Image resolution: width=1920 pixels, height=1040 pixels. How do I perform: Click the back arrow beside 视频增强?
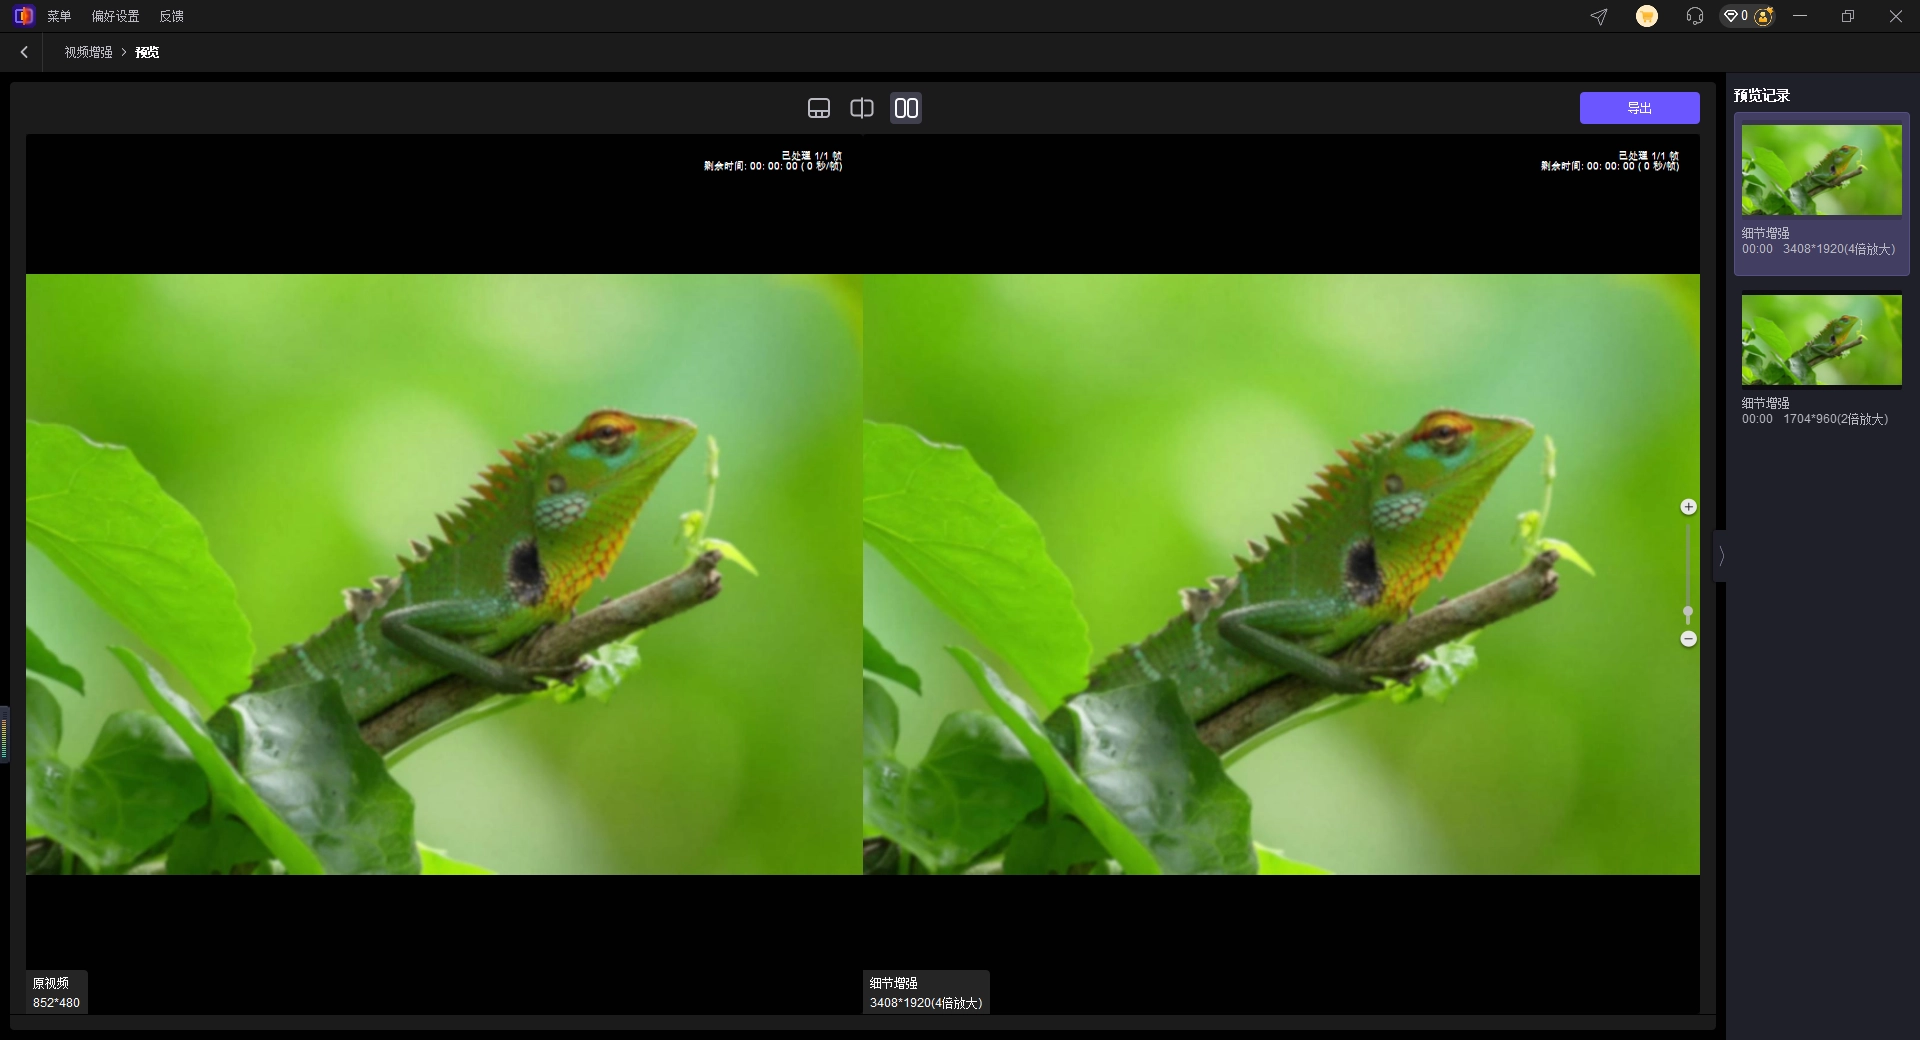24,52
